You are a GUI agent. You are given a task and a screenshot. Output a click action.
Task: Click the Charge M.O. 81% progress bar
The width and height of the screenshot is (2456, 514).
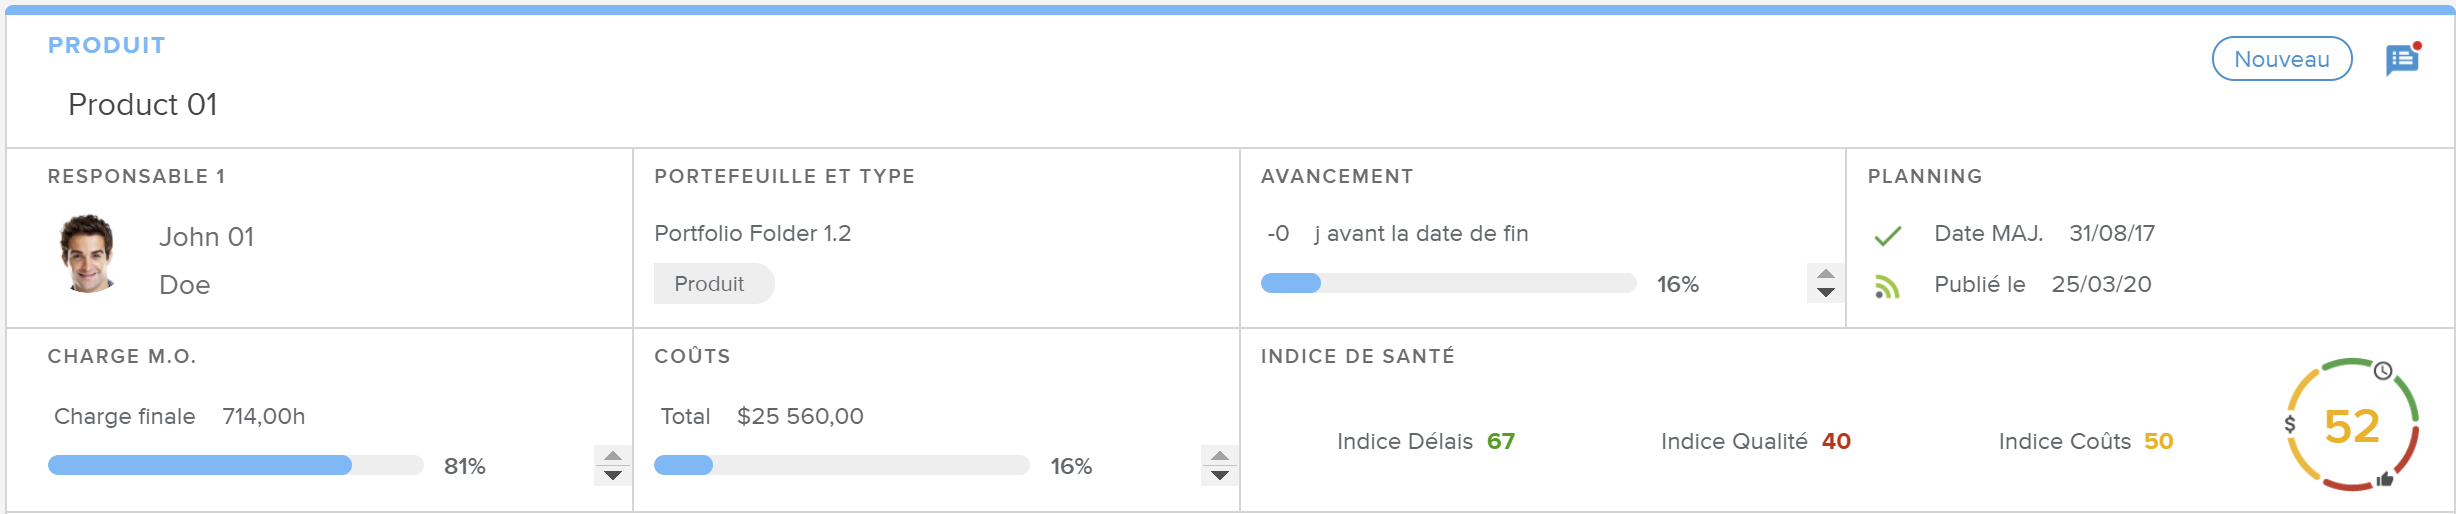point(235,465)
